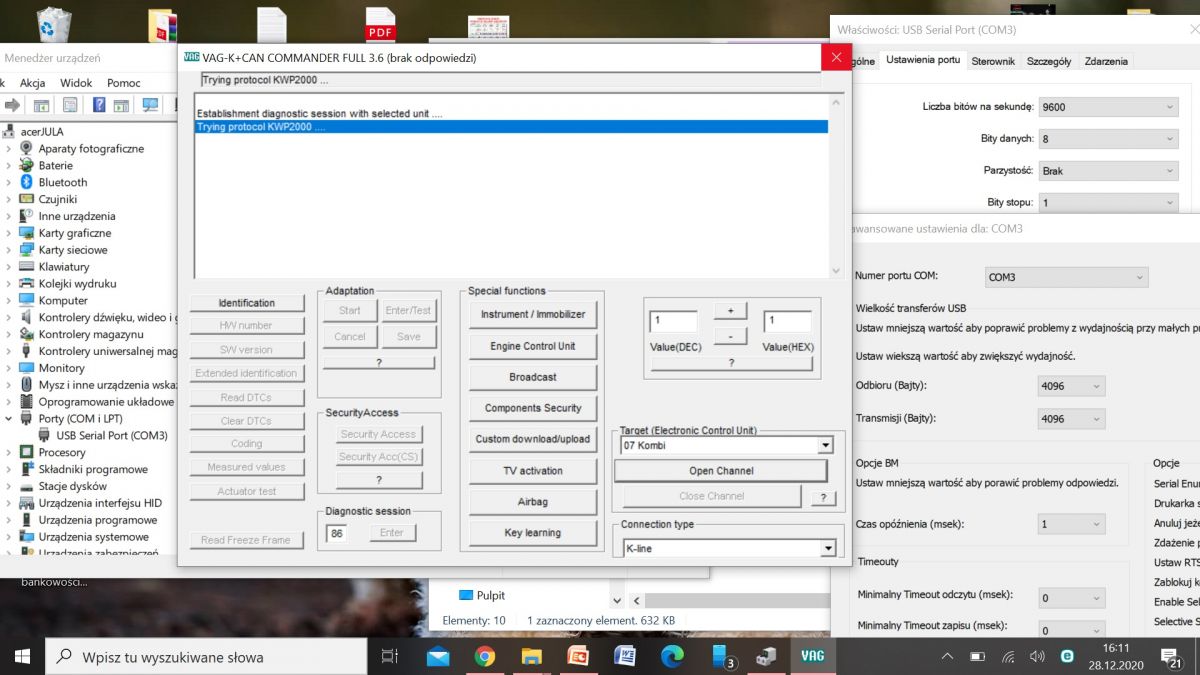This screenshot has width=1200, height=675.
Task: Click the monitor scan-hardware toolbar icon
Action: [150, 105]
